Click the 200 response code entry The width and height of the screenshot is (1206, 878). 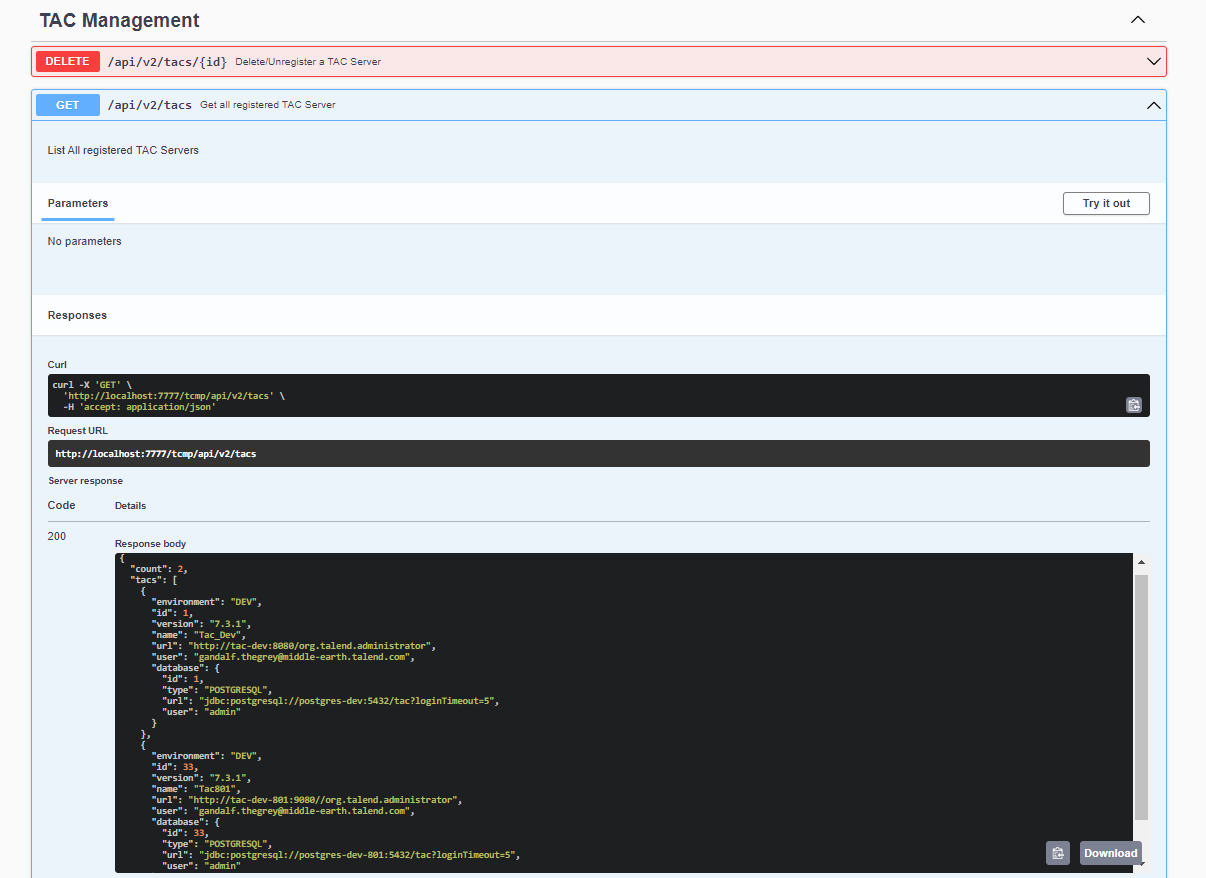click(57, 536)
